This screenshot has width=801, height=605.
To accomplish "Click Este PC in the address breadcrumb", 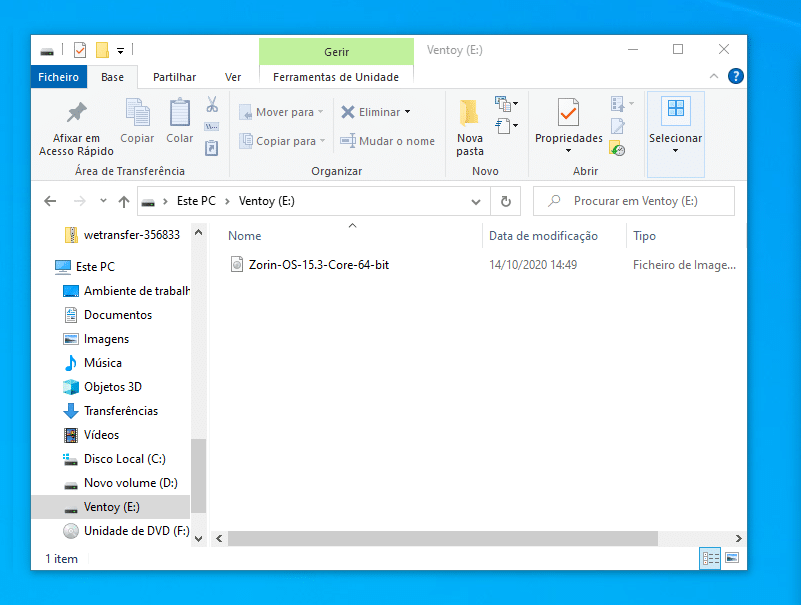I will coord(196,201).
